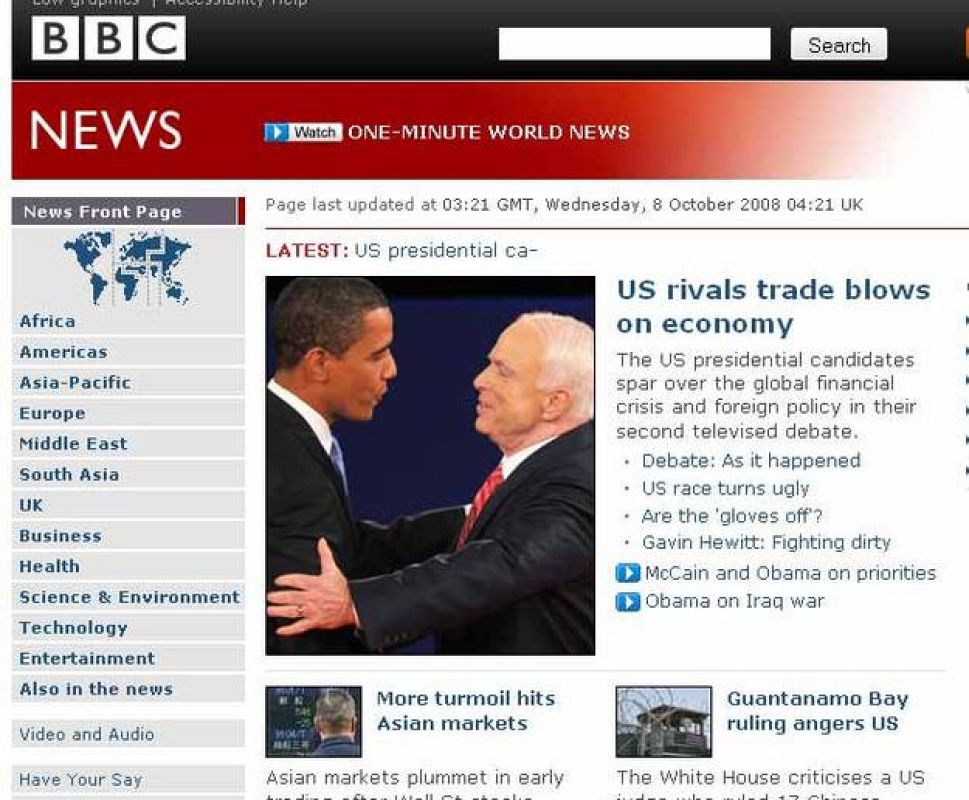Image resolution: width=969 pixels, height=800 pixels.
Task: Click the world map icon in sidebar
Action: tap(127, 267)
